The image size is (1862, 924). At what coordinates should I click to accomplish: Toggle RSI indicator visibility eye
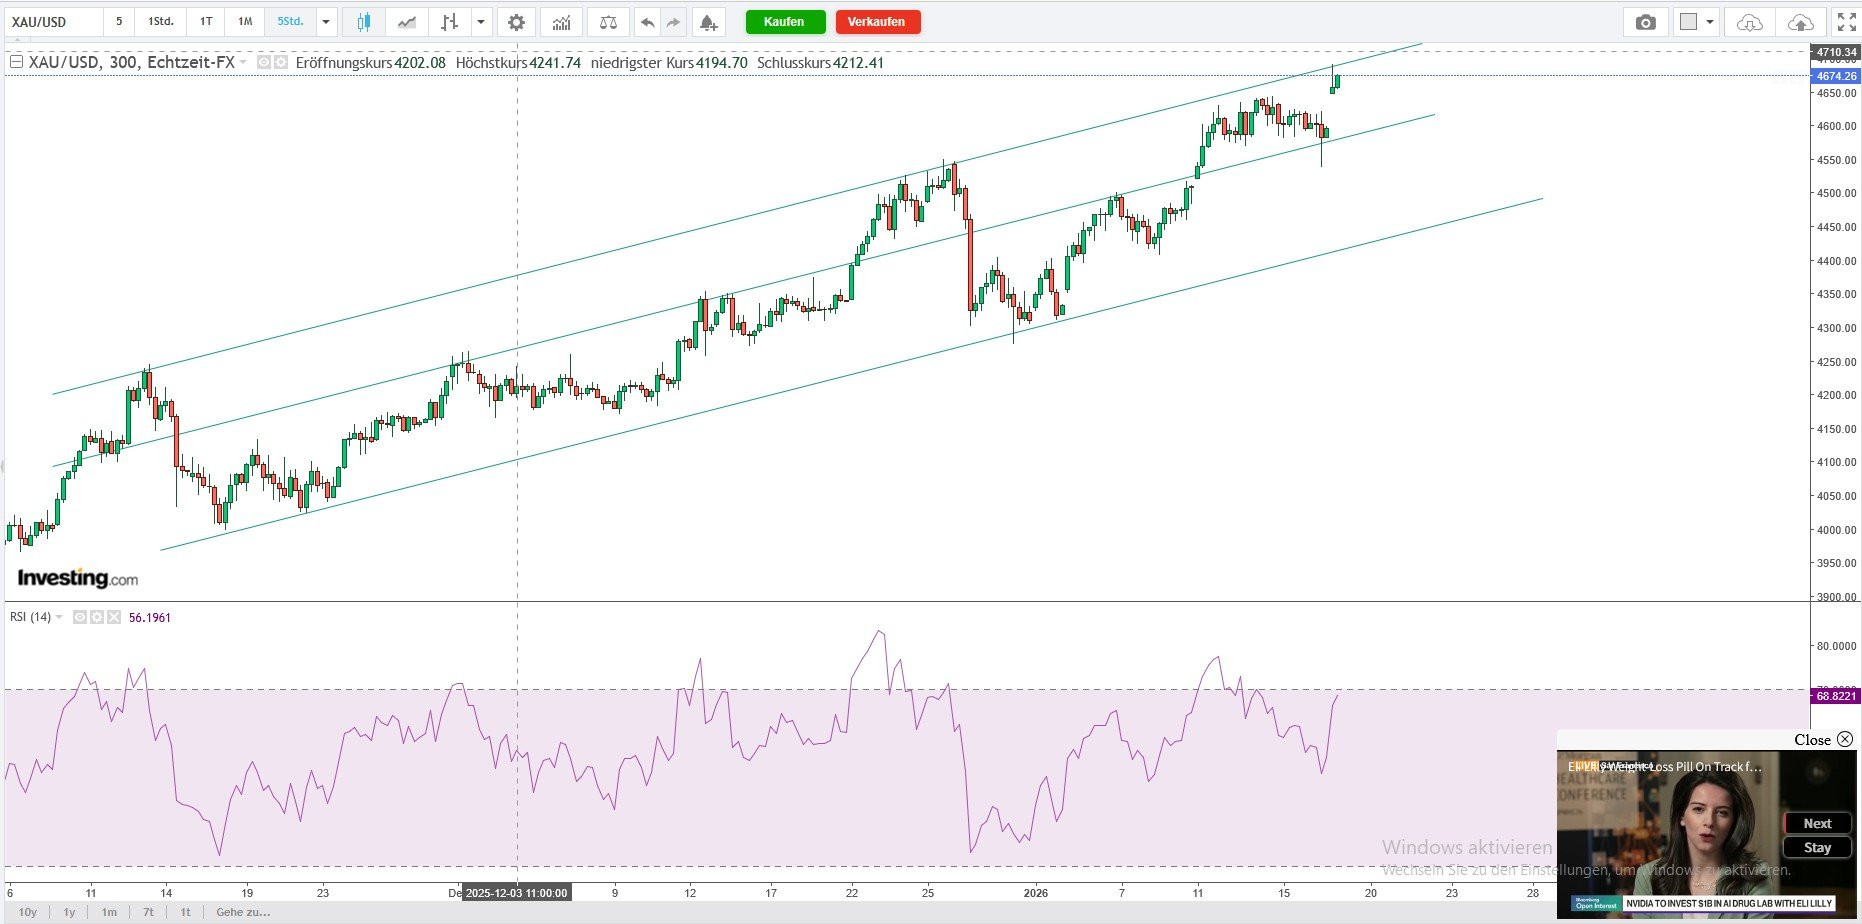[81, 617]
